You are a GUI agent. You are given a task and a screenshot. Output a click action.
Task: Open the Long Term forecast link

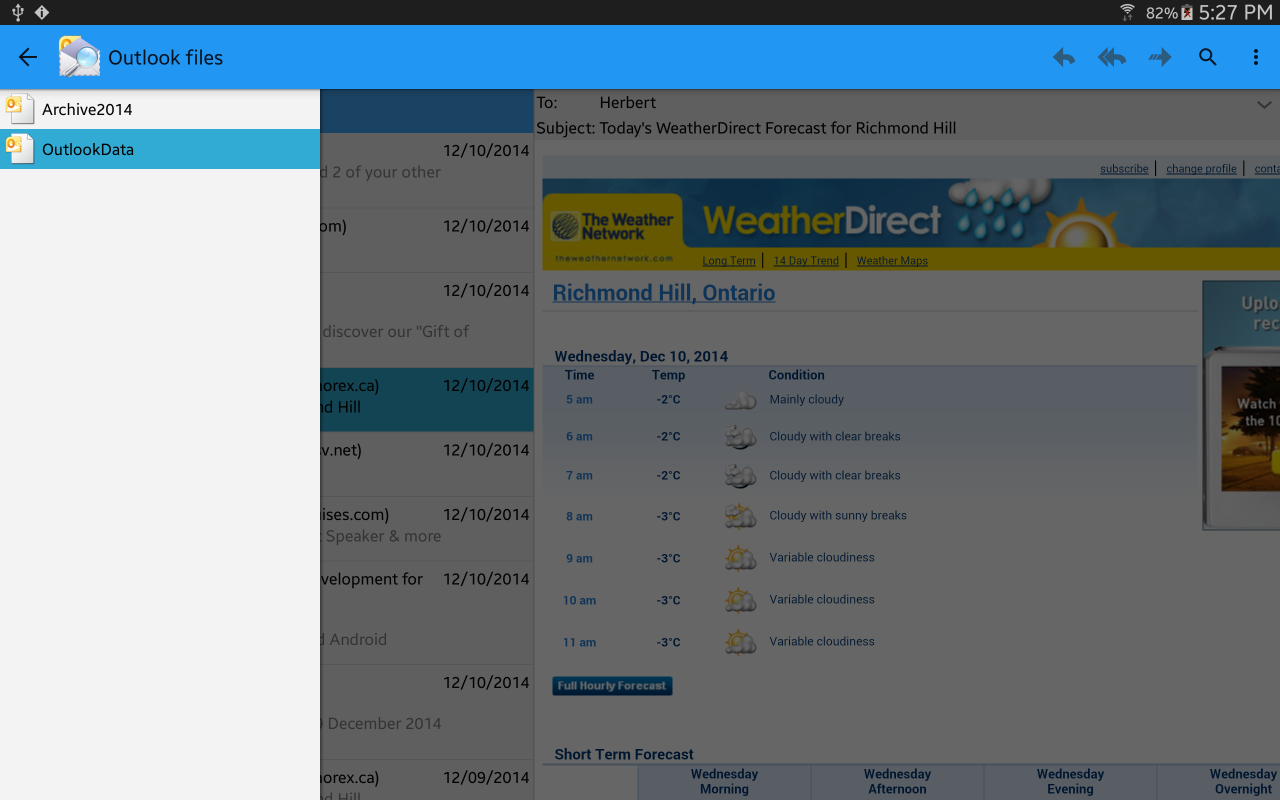[729, 260]
